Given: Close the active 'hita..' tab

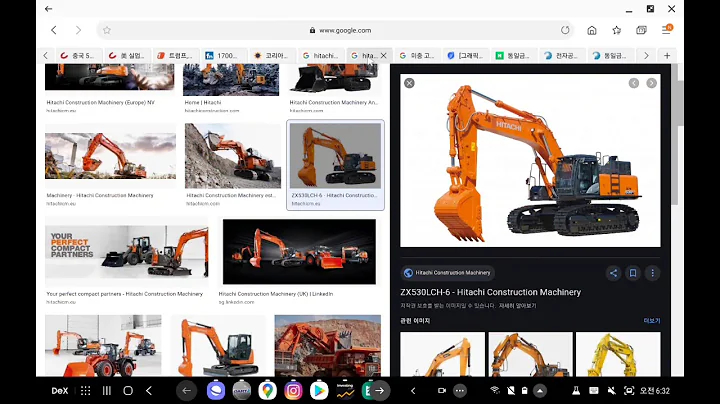Looking at the screenshot, I should tap(383, 56).
